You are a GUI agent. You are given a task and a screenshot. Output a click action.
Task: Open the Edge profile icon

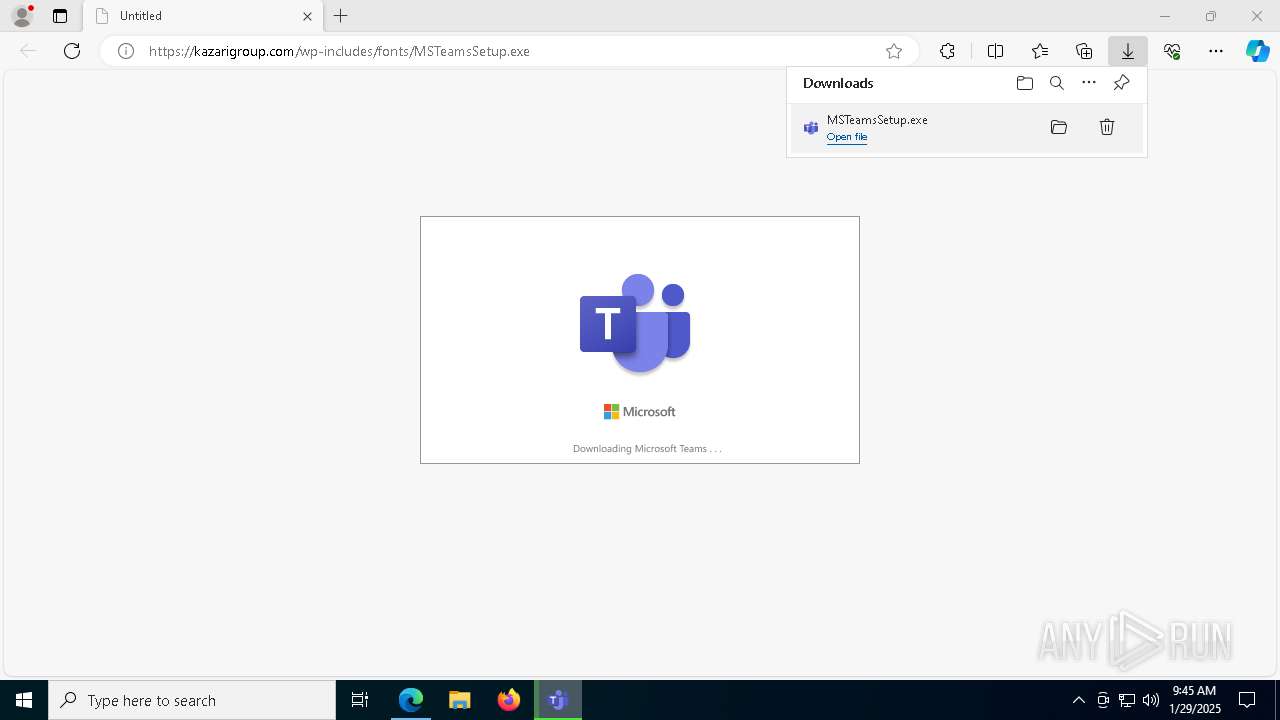coord(22,16)
